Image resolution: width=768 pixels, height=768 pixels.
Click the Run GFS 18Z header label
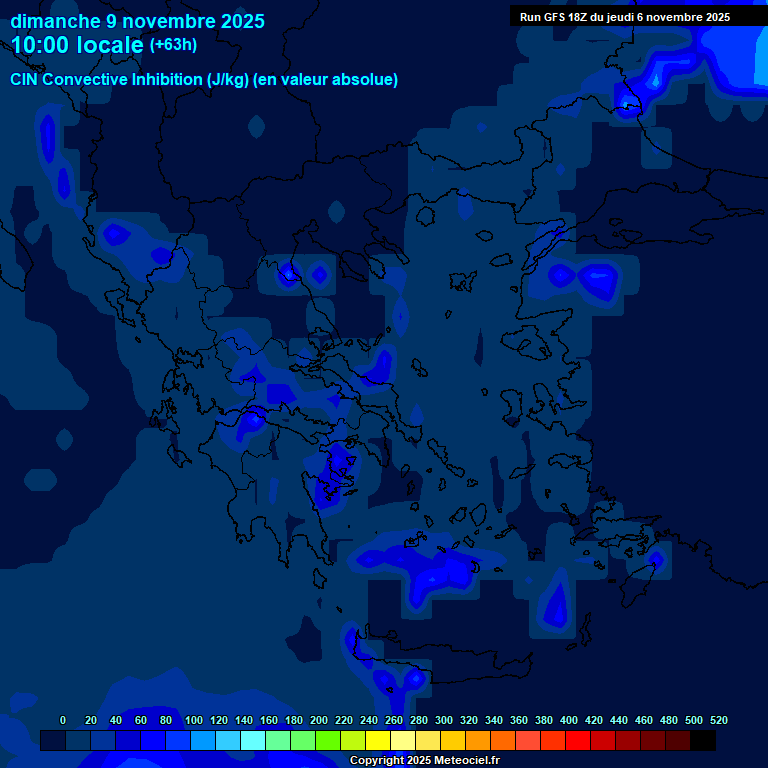point(624,17)
